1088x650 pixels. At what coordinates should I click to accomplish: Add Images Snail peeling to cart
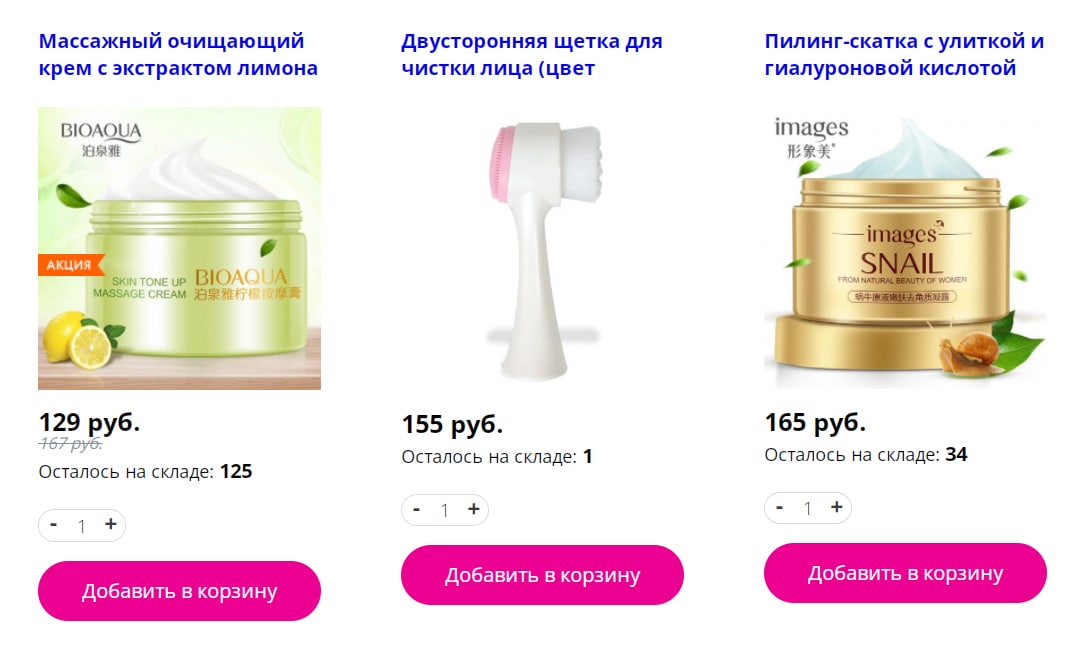(905, 573)
